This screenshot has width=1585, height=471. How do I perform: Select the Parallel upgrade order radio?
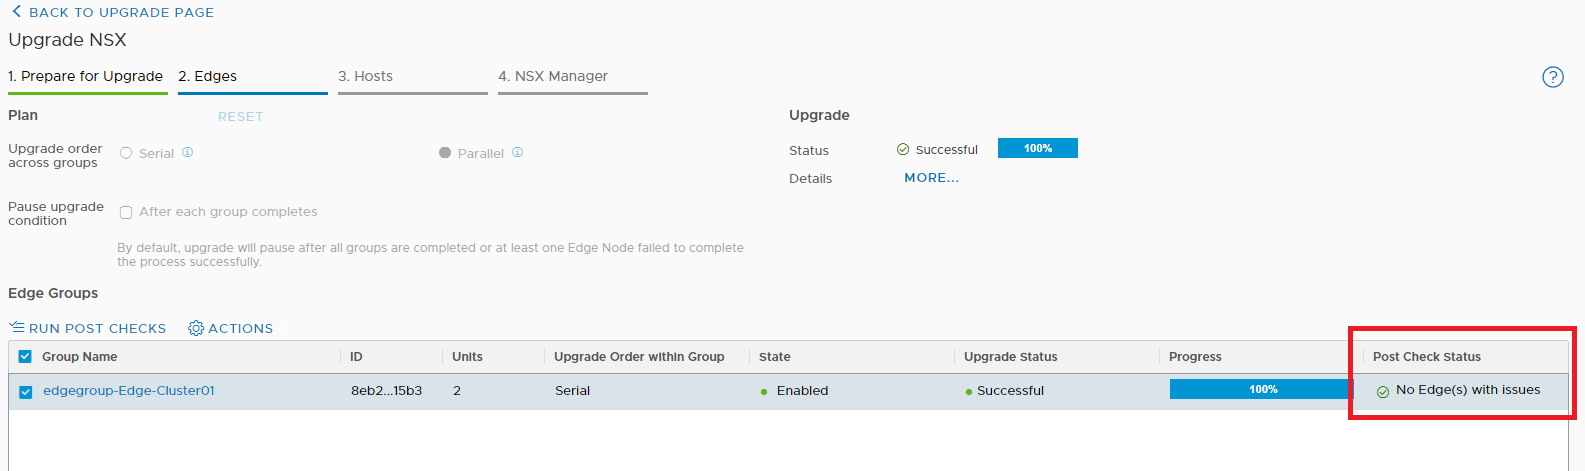(445, 153)
